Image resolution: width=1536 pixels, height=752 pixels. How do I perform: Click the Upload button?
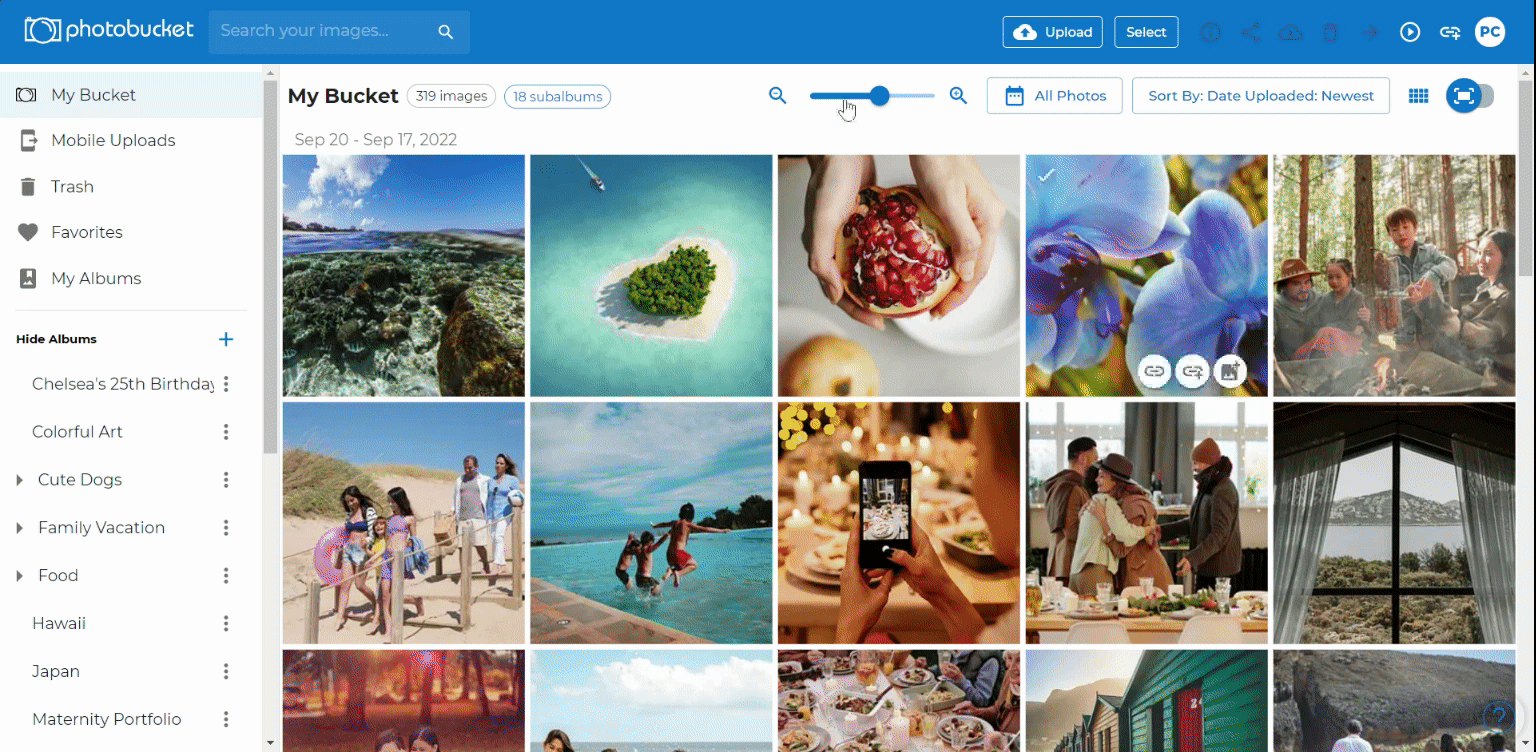(1053, 32)
